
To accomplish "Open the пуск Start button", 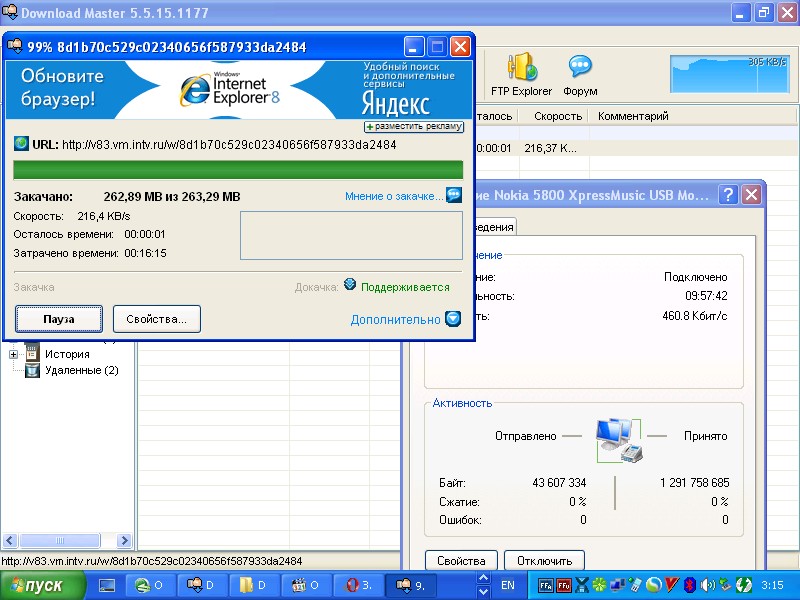I will click(x=42, y=585).
